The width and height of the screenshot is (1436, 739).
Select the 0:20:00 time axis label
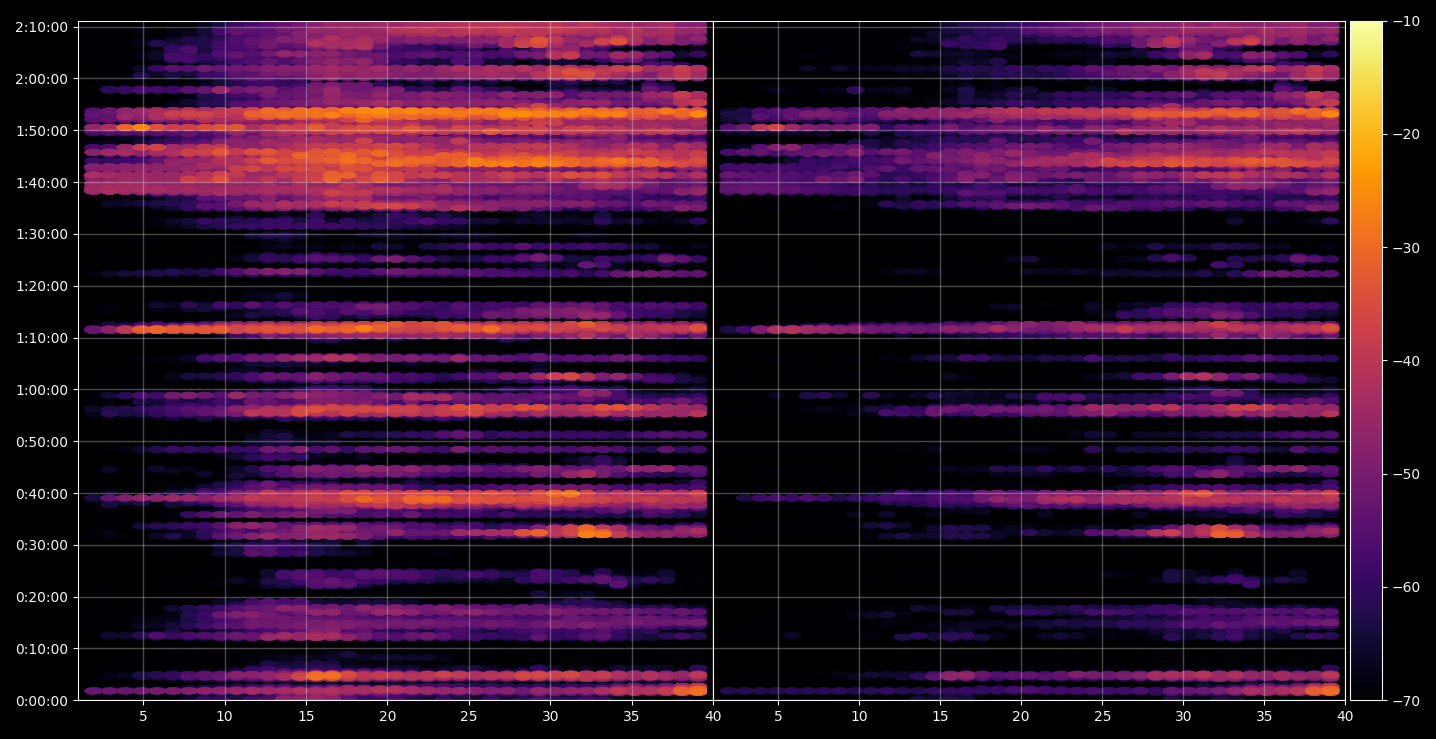pos(41,597)
